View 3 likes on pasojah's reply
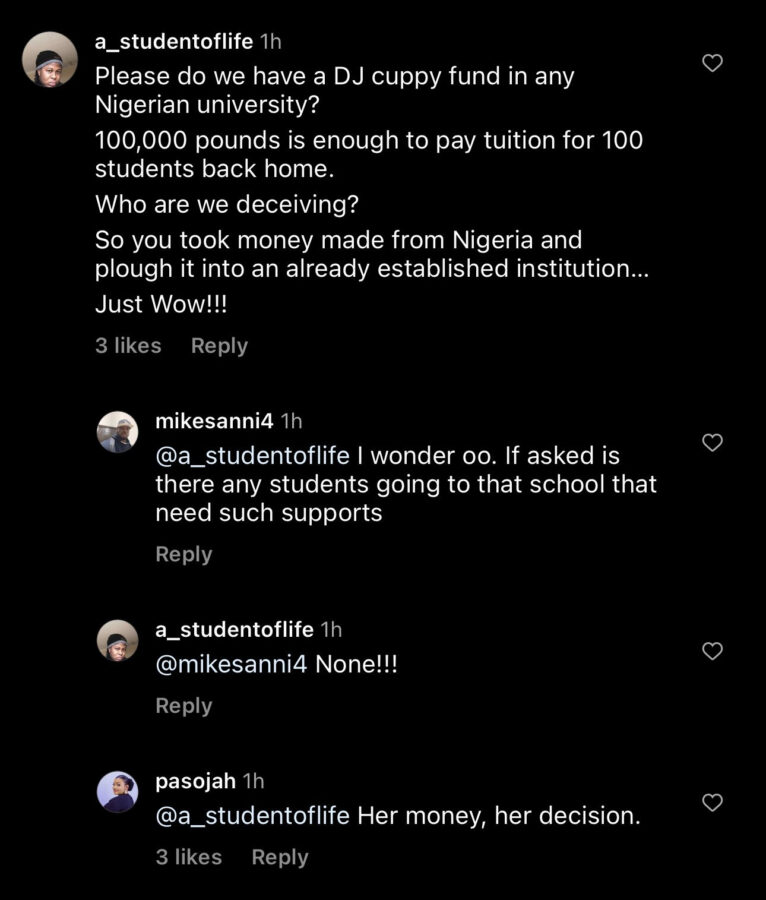This screenshot has height=900, width=766. 189,857
